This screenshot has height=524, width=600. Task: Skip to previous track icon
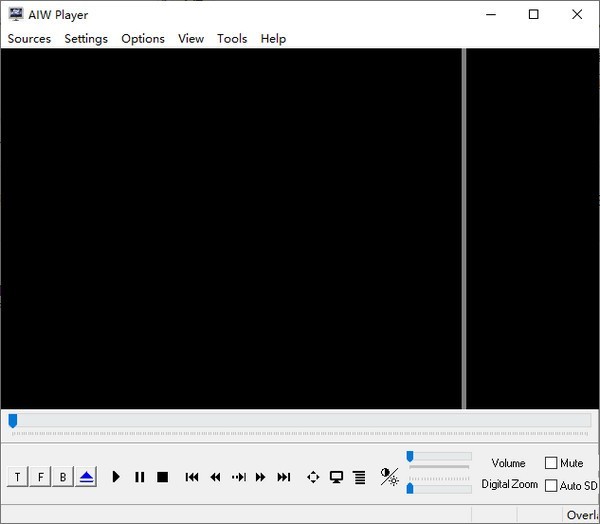[x=192, y=477]
